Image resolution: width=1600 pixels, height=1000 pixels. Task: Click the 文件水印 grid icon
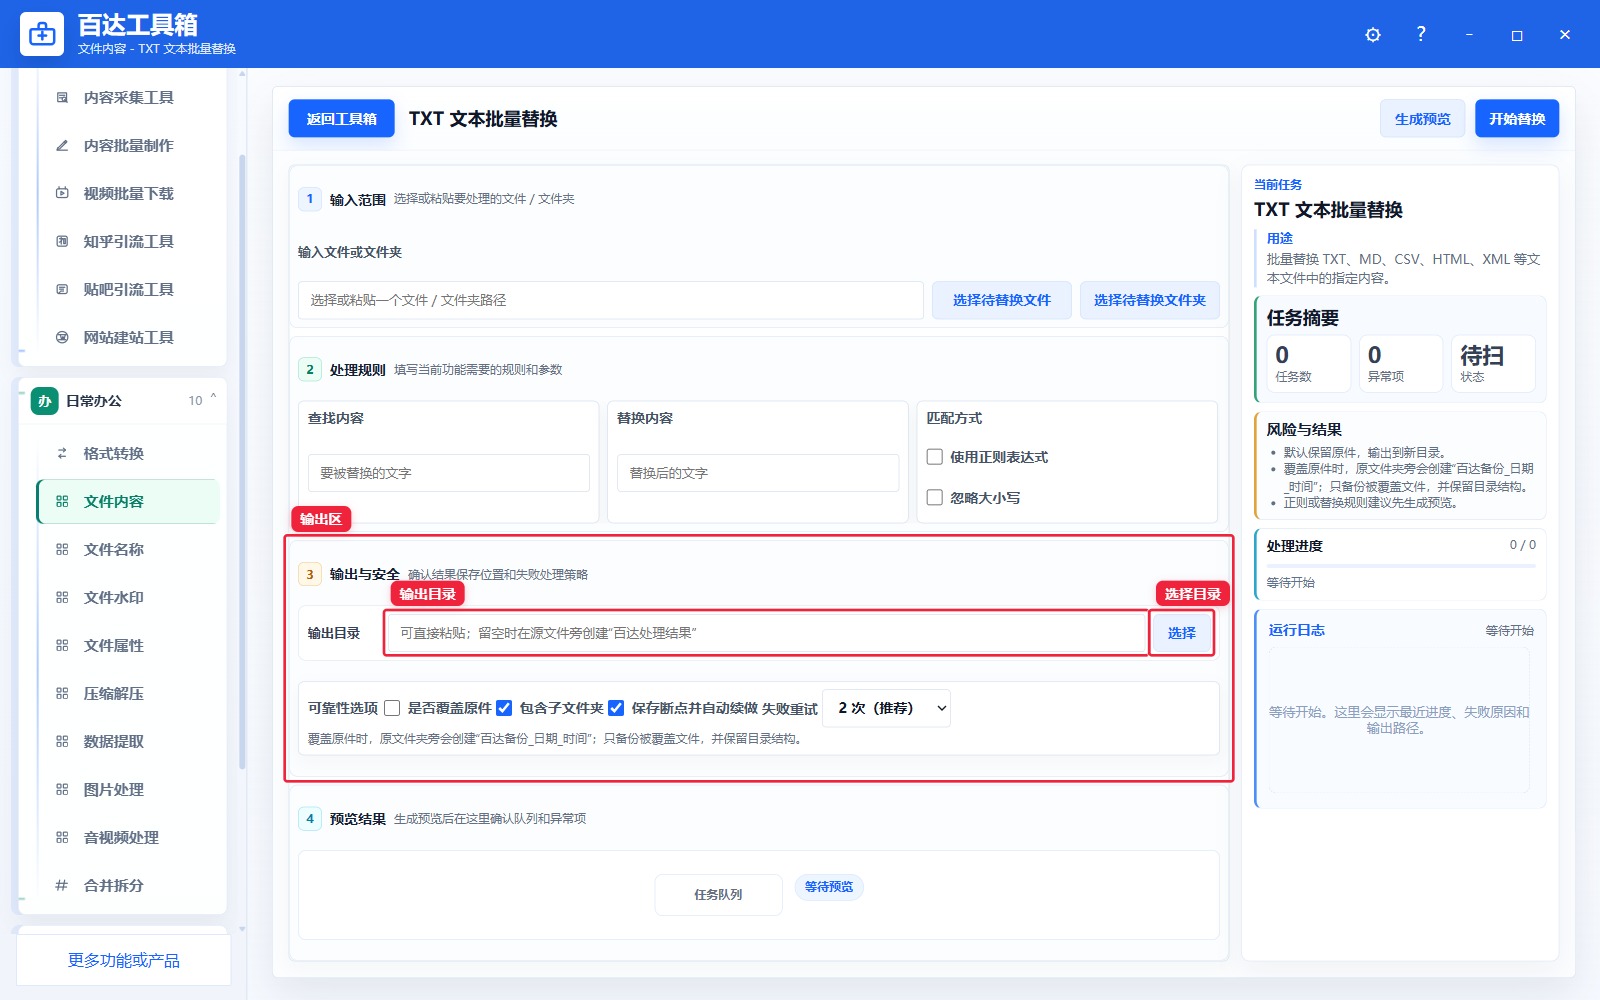[62, 598]
